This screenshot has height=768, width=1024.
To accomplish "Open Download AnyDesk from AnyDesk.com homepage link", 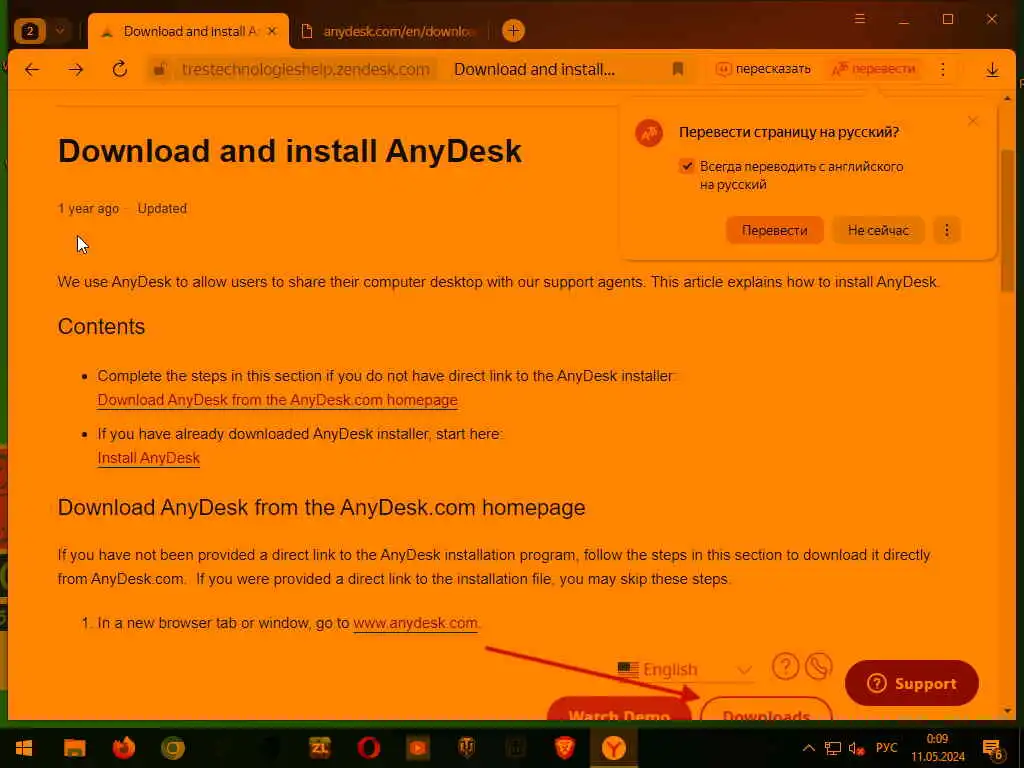I will pos(278,400).
